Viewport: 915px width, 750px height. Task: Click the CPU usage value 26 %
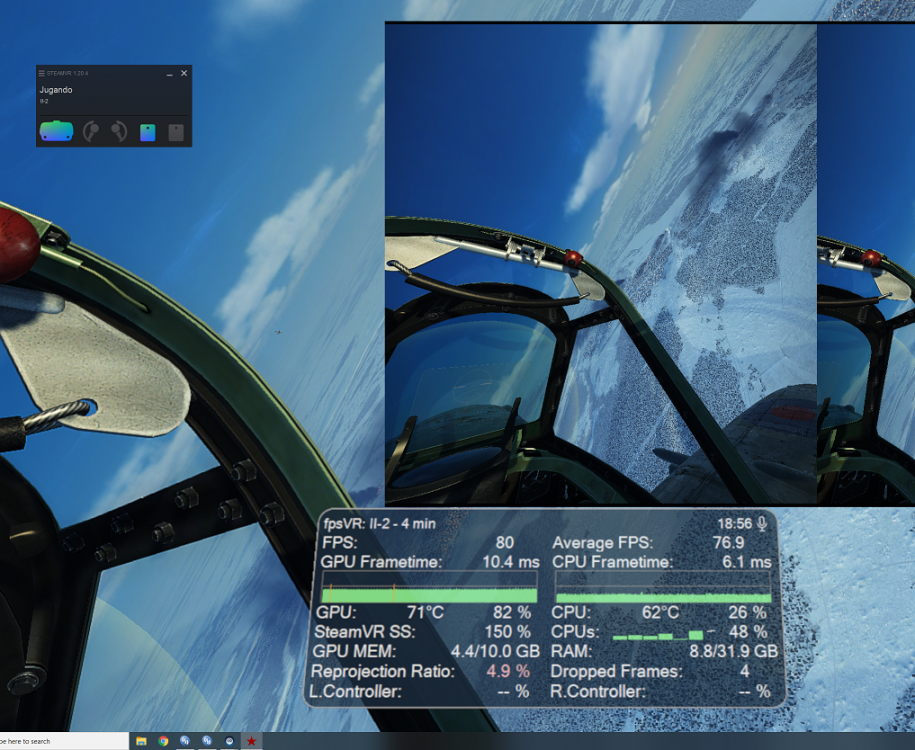(747, 612)
